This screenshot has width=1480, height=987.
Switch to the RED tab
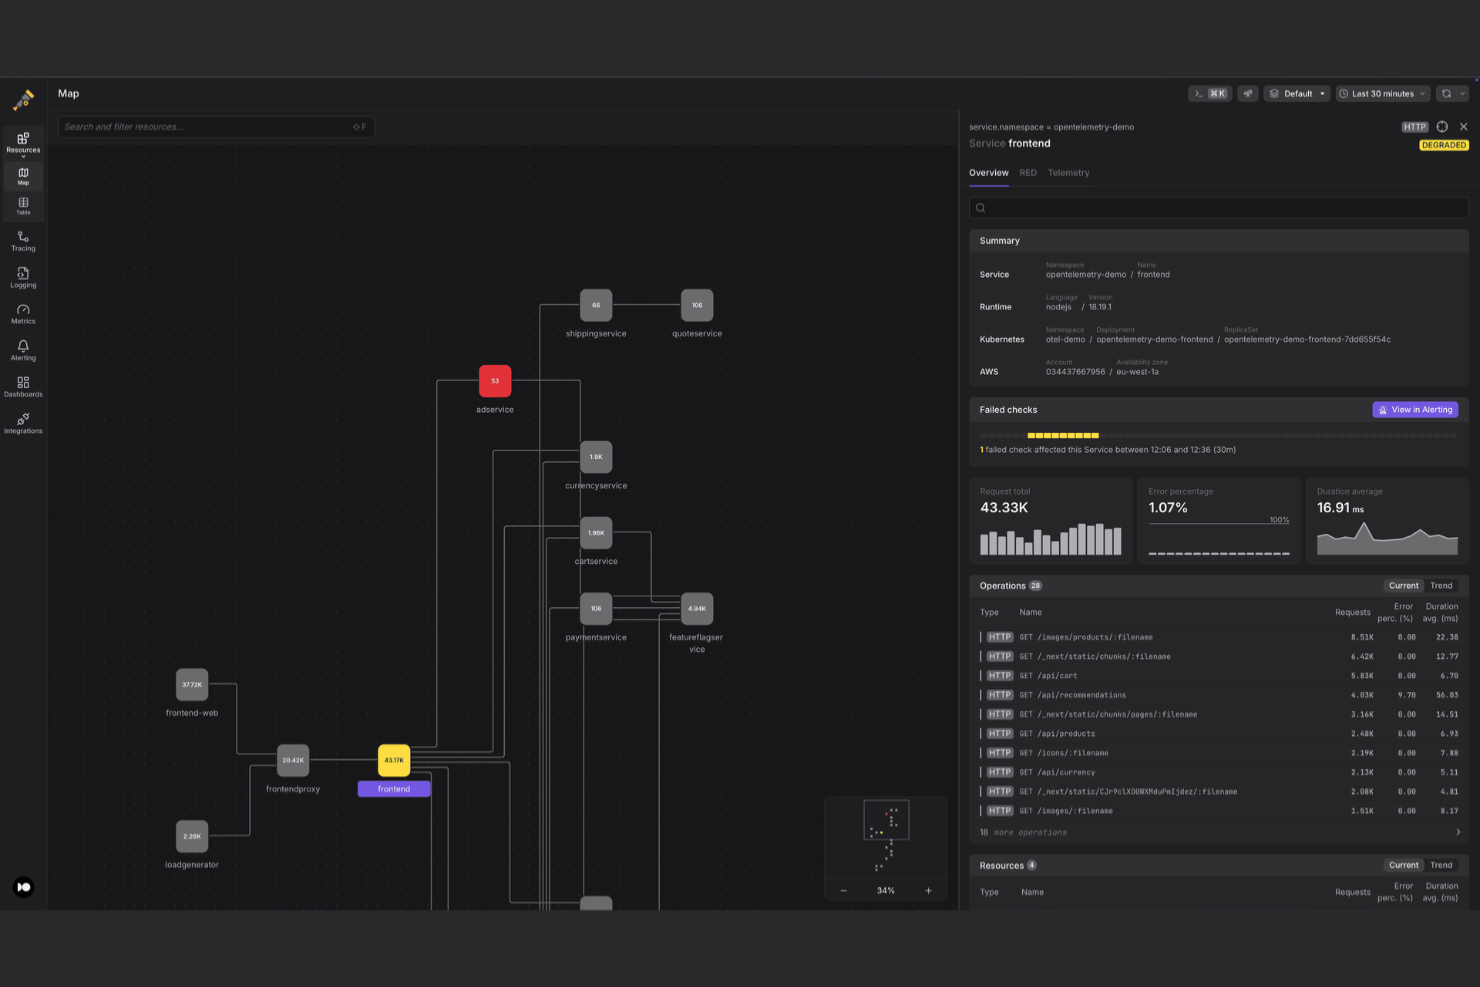click(x=1027, y=172)
